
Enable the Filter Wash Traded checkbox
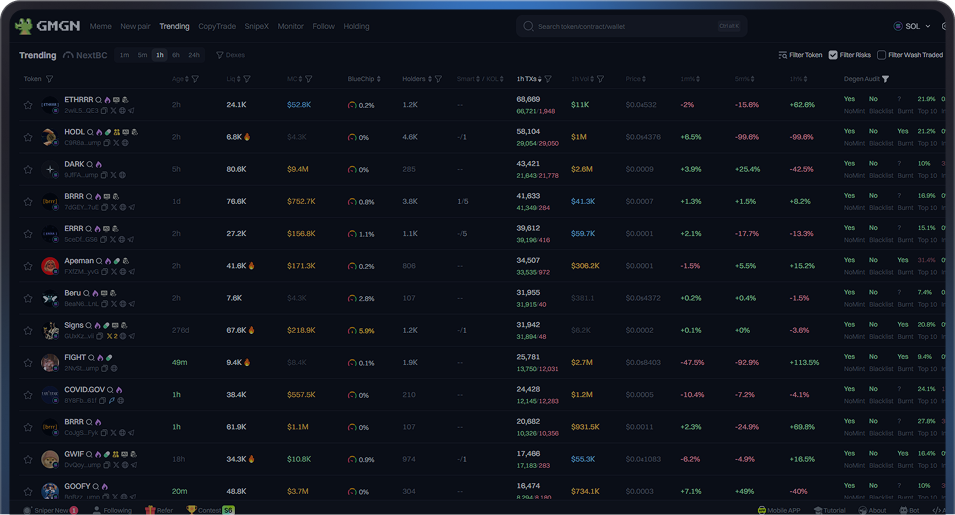click(881, 55)
